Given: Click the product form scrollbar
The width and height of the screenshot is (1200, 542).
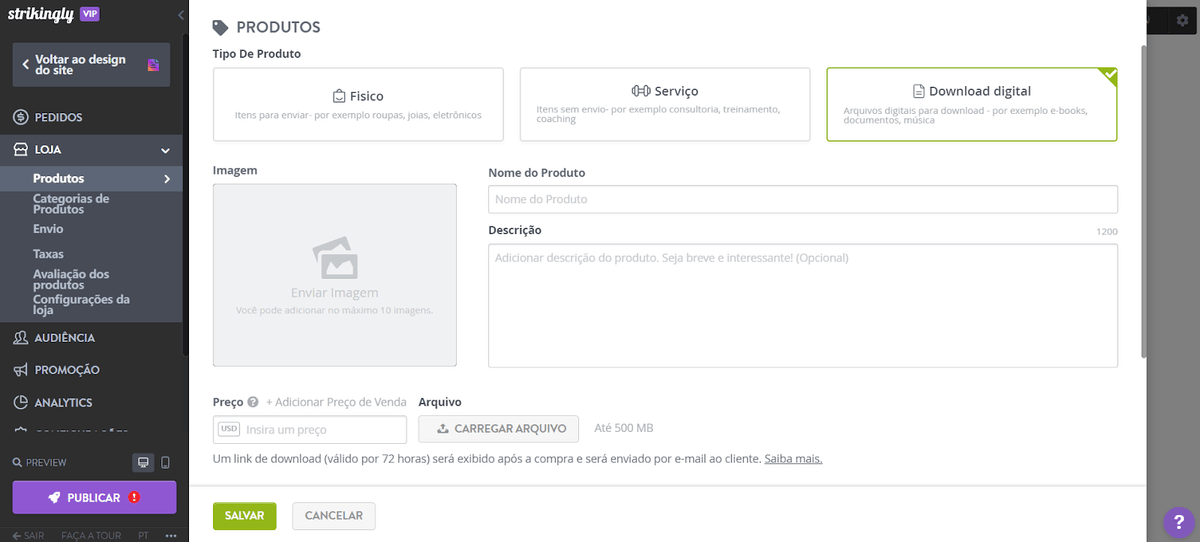Looking at the screenshot, I should click(1144, 200).
